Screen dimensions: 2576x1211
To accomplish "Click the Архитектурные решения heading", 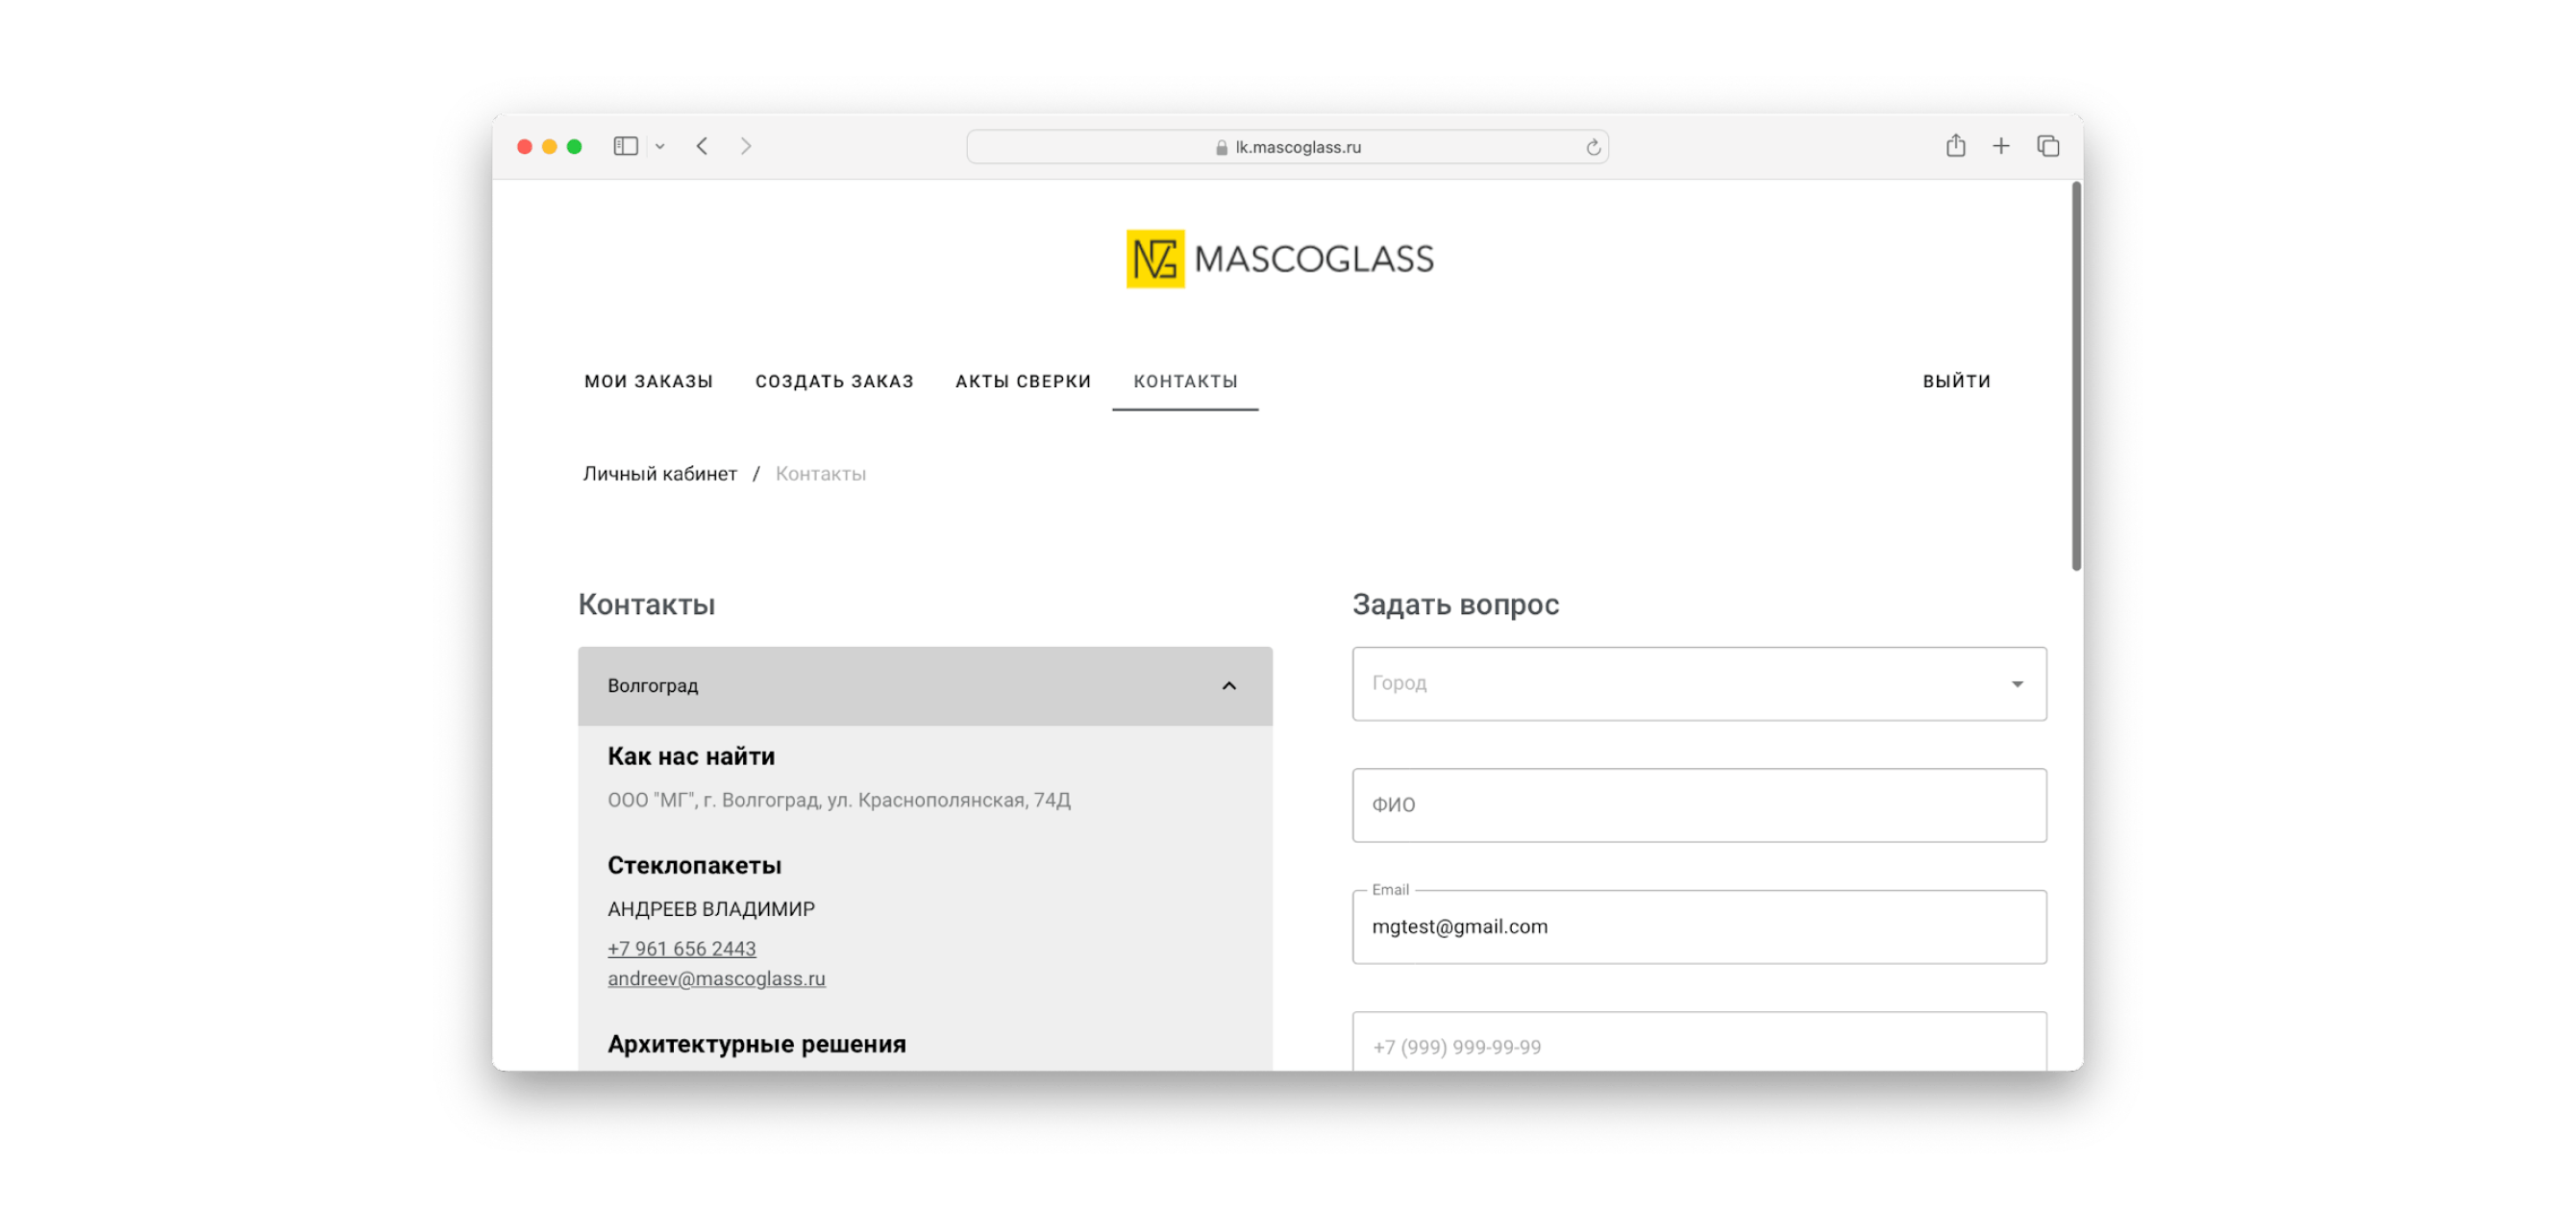I will [x=756, y=1044].
